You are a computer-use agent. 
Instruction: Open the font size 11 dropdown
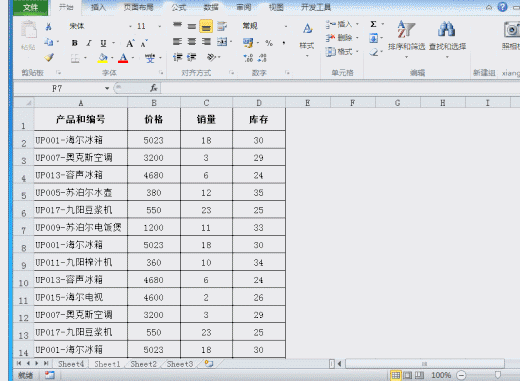pos(159,26)
